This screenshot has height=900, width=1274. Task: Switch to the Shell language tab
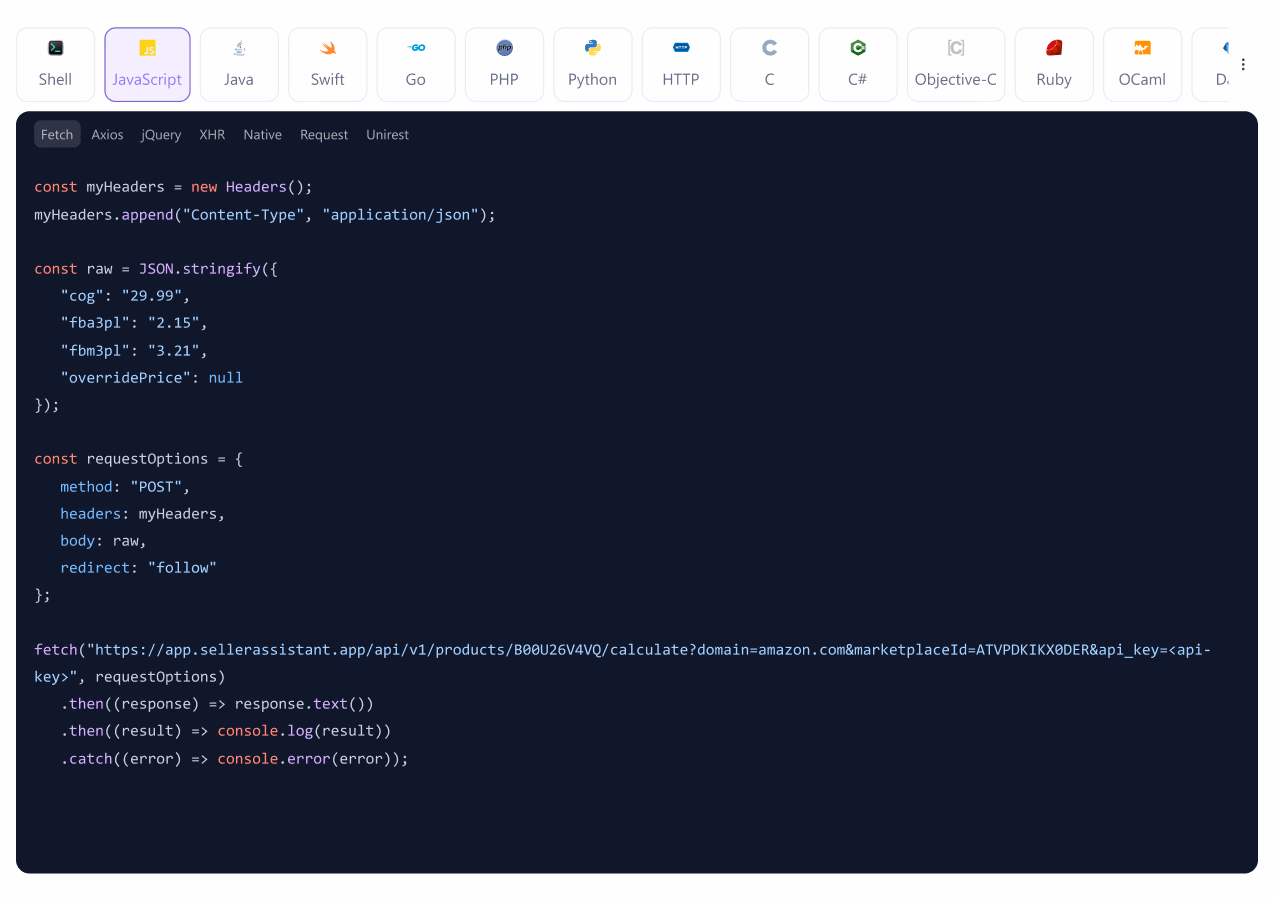tap(55, 65)
